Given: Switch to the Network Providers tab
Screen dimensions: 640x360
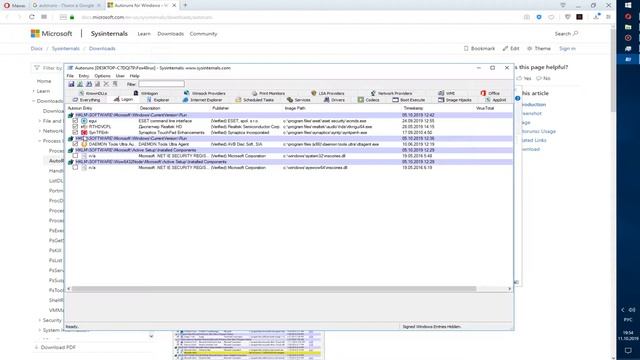Looking at the screenshot, I should 391,93.
